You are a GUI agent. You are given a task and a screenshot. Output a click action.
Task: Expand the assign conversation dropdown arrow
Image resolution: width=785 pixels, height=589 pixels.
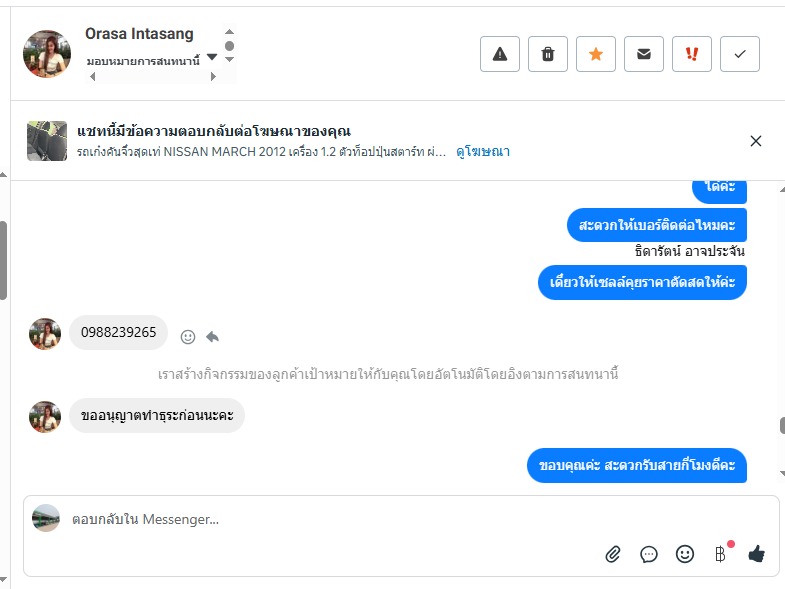212,57
